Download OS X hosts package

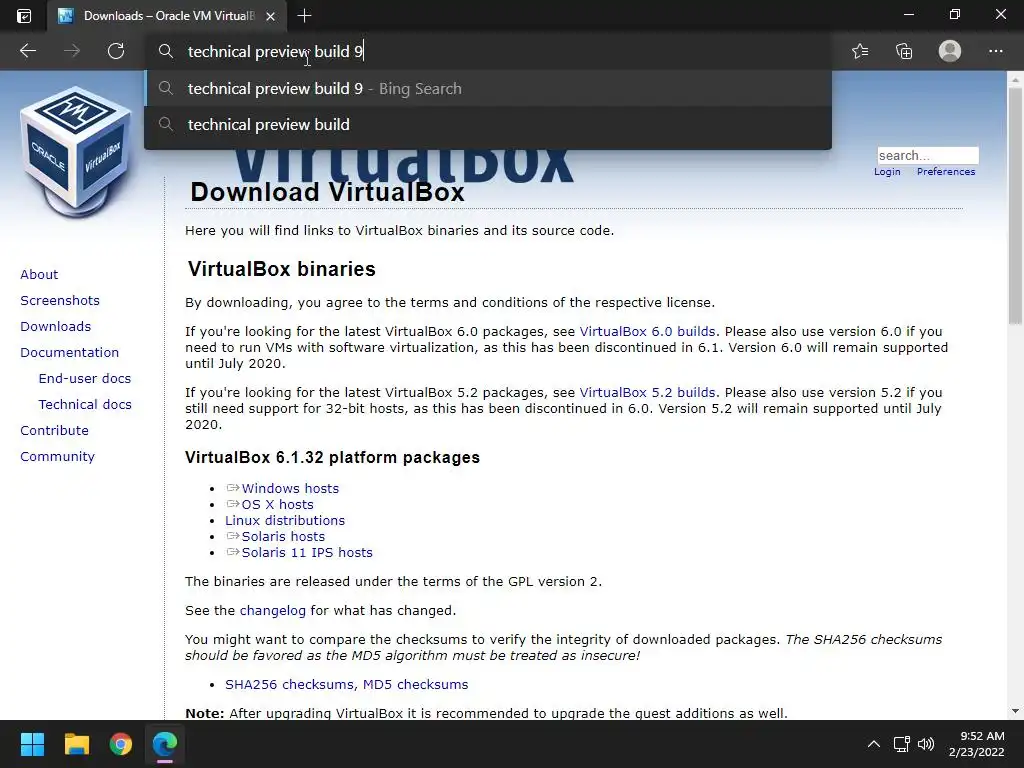click(278, 505)
